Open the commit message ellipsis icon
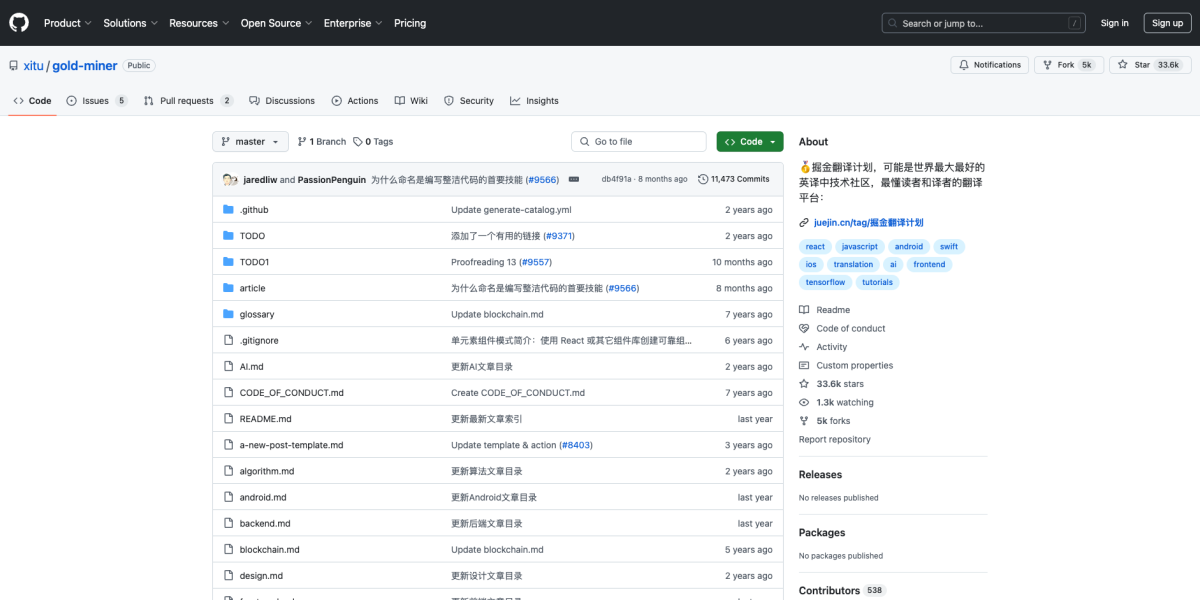This screenshot has height=600, width=1200. point(574,179)
